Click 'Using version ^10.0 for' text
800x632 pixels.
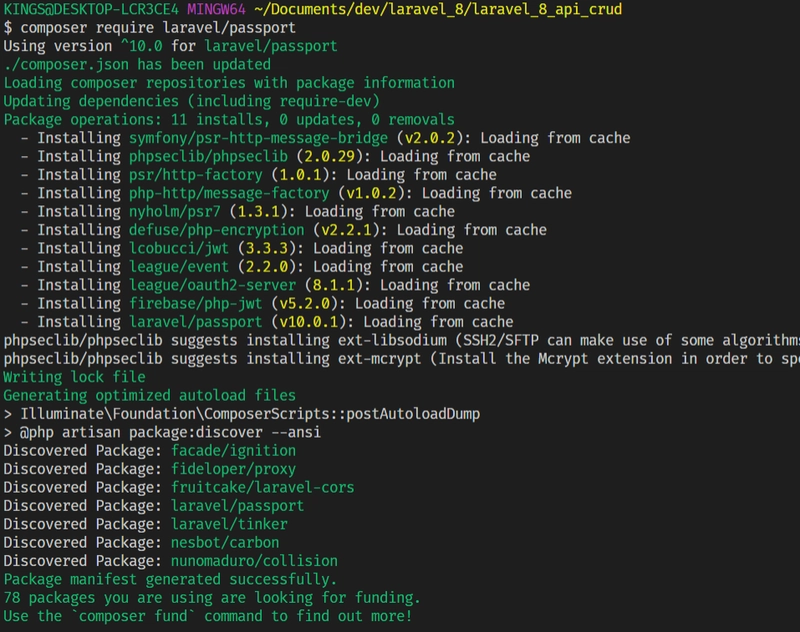99,46
